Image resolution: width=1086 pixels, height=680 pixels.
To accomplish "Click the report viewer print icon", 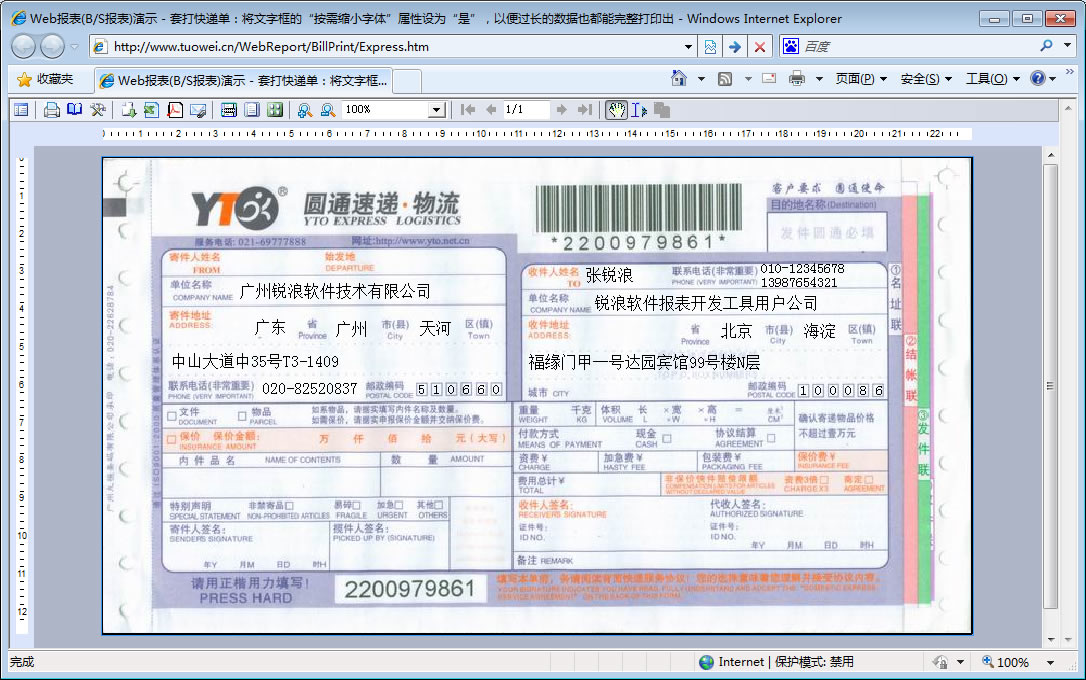I will pos(51,110).
